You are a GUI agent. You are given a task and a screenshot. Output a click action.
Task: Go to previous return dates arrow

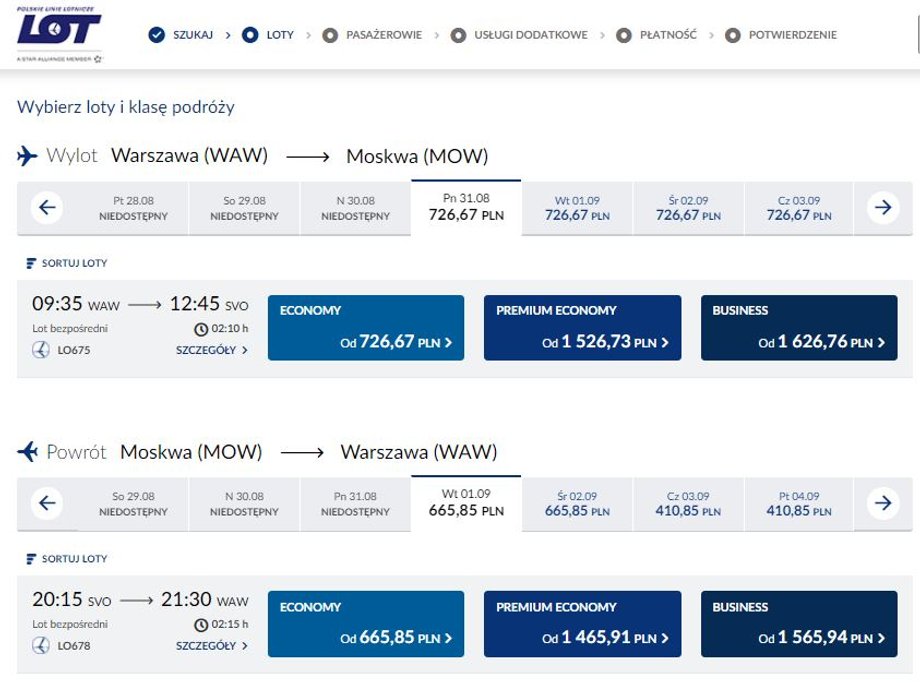tap(47, 503)
